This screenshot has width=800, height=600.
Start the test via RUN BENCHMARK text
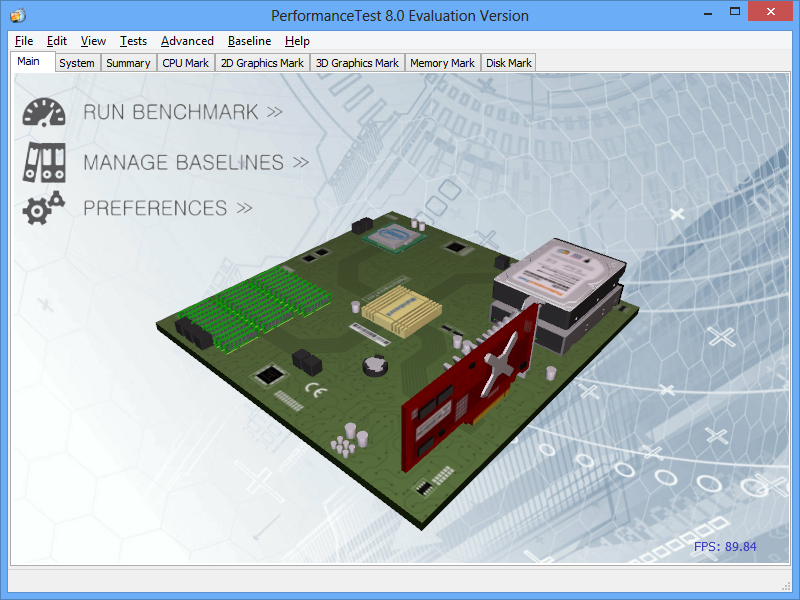coord(183,112)
